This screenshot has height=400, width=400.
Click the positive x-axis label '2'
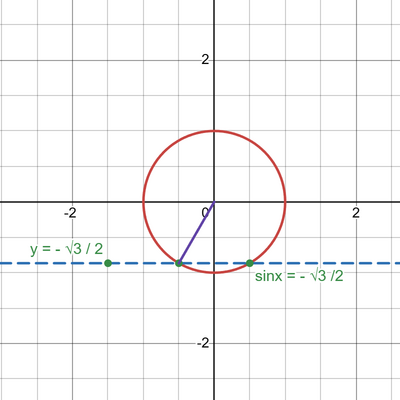tap(356, 213)
